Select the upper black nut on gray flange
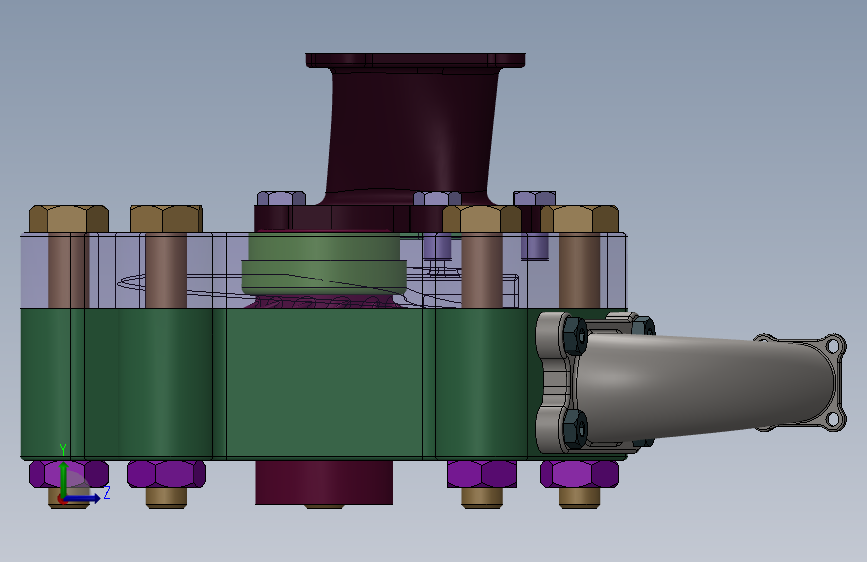This screenshot has width=867, height=562. [575, 335]
